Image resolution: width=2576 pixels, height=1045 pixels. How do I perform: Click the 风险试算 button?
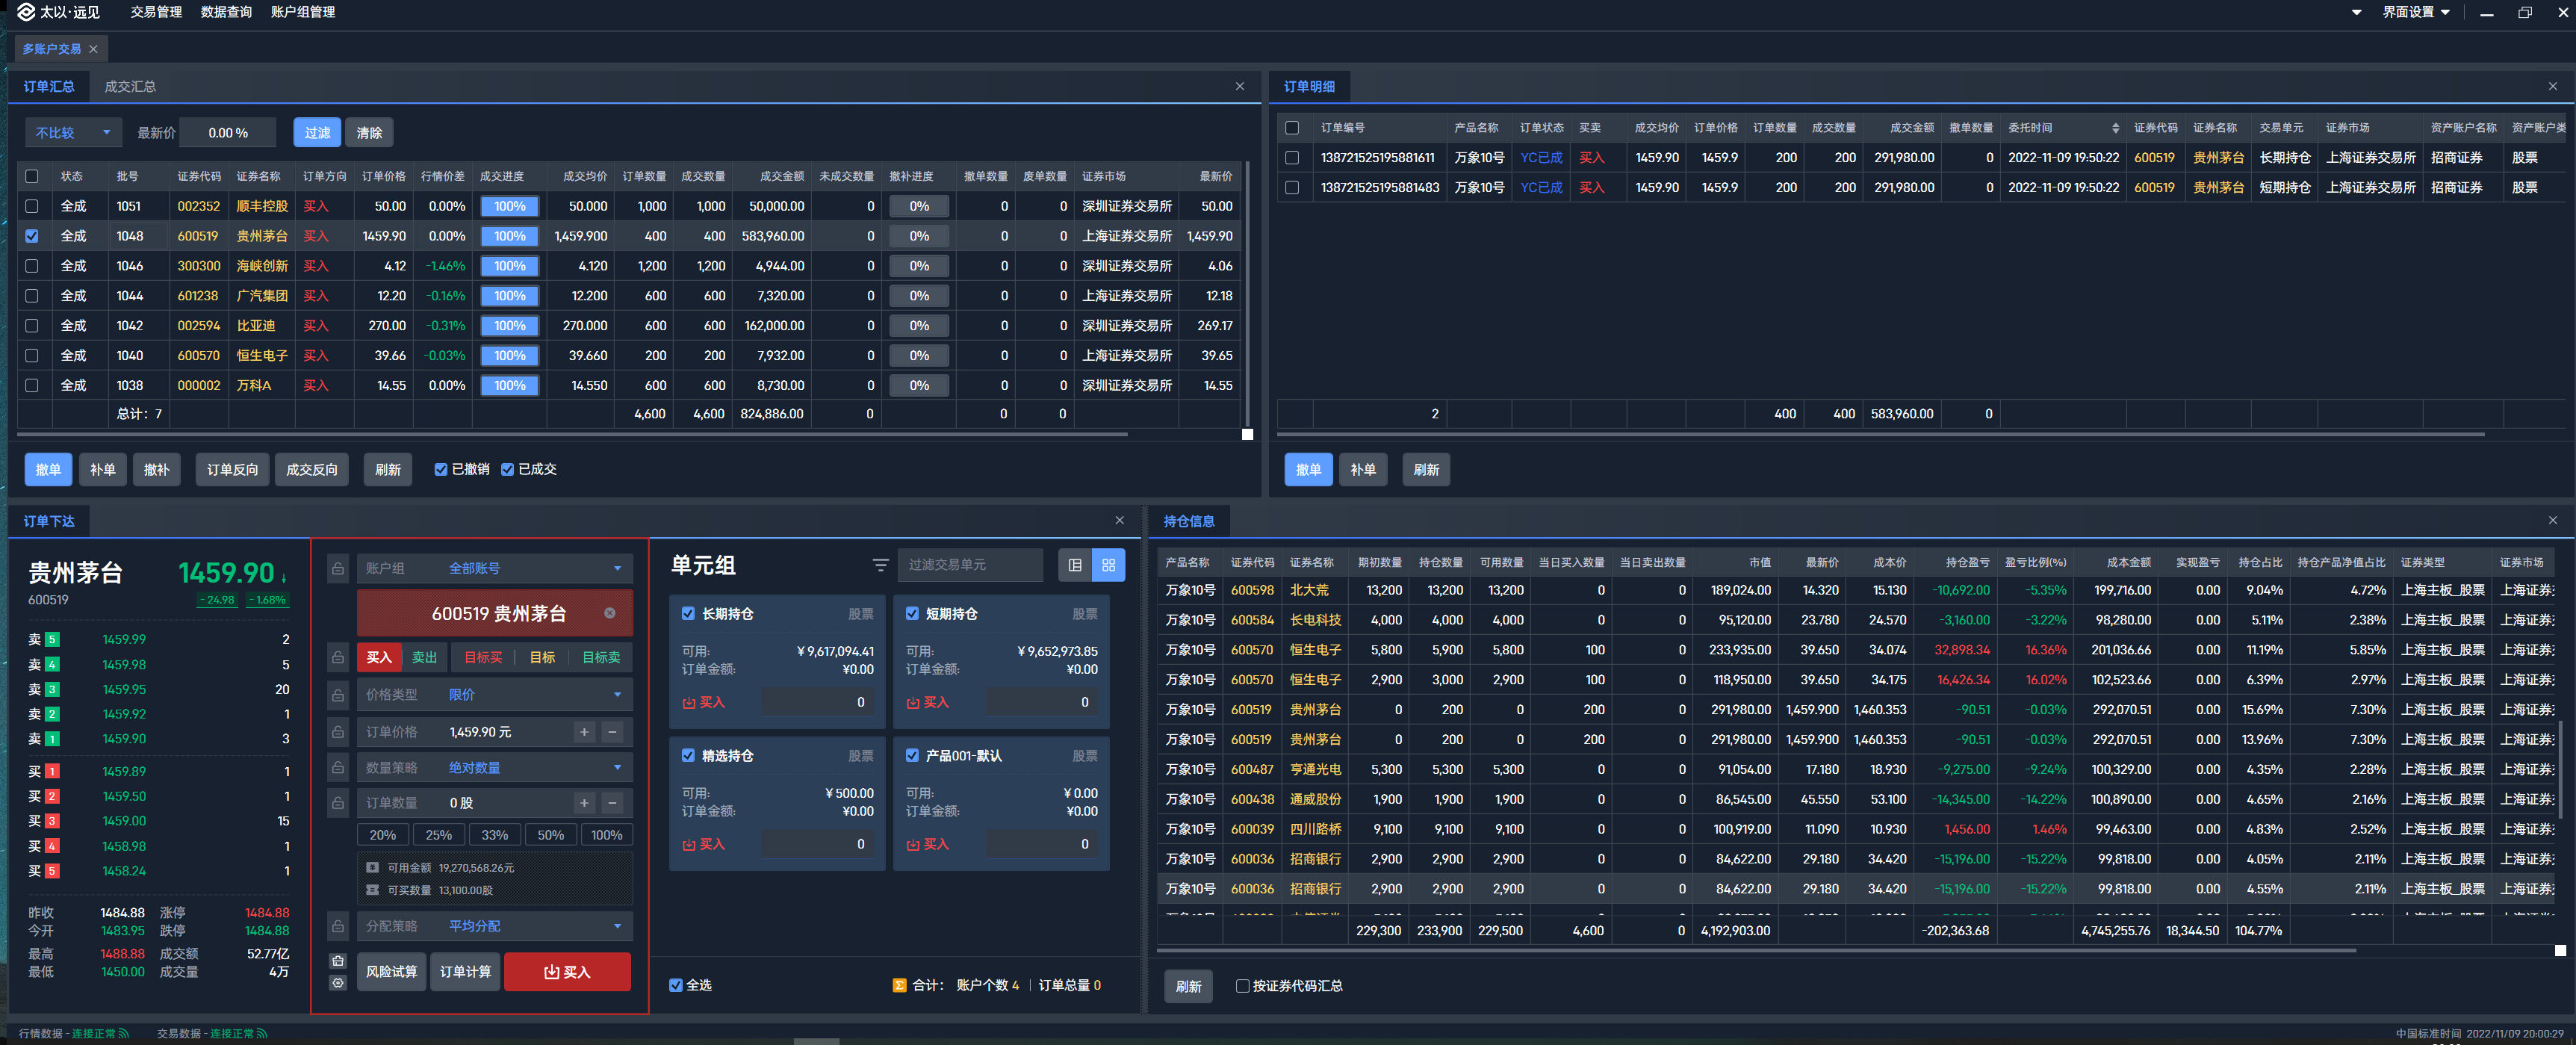(391, 971)
